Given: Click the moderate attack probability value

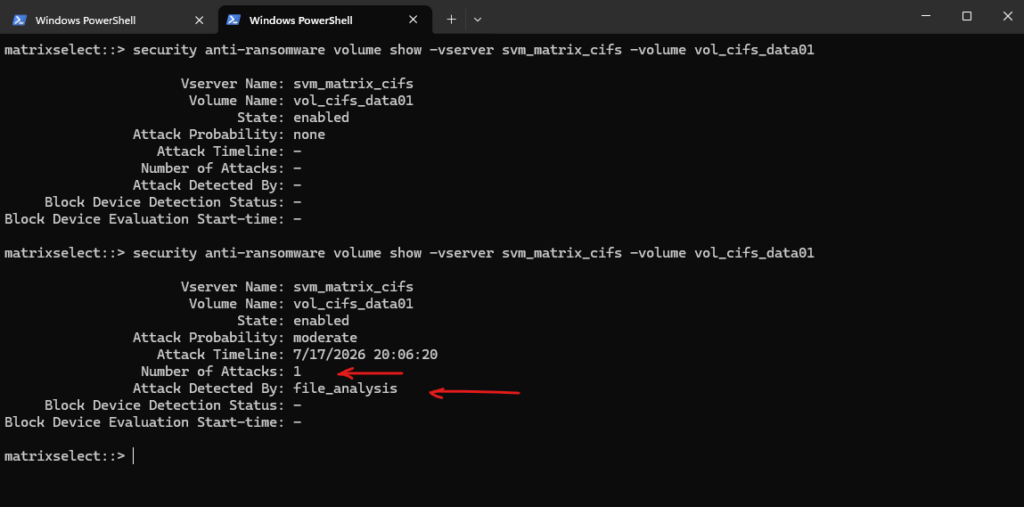Looking at the screenshot, I should coord(325,338).
